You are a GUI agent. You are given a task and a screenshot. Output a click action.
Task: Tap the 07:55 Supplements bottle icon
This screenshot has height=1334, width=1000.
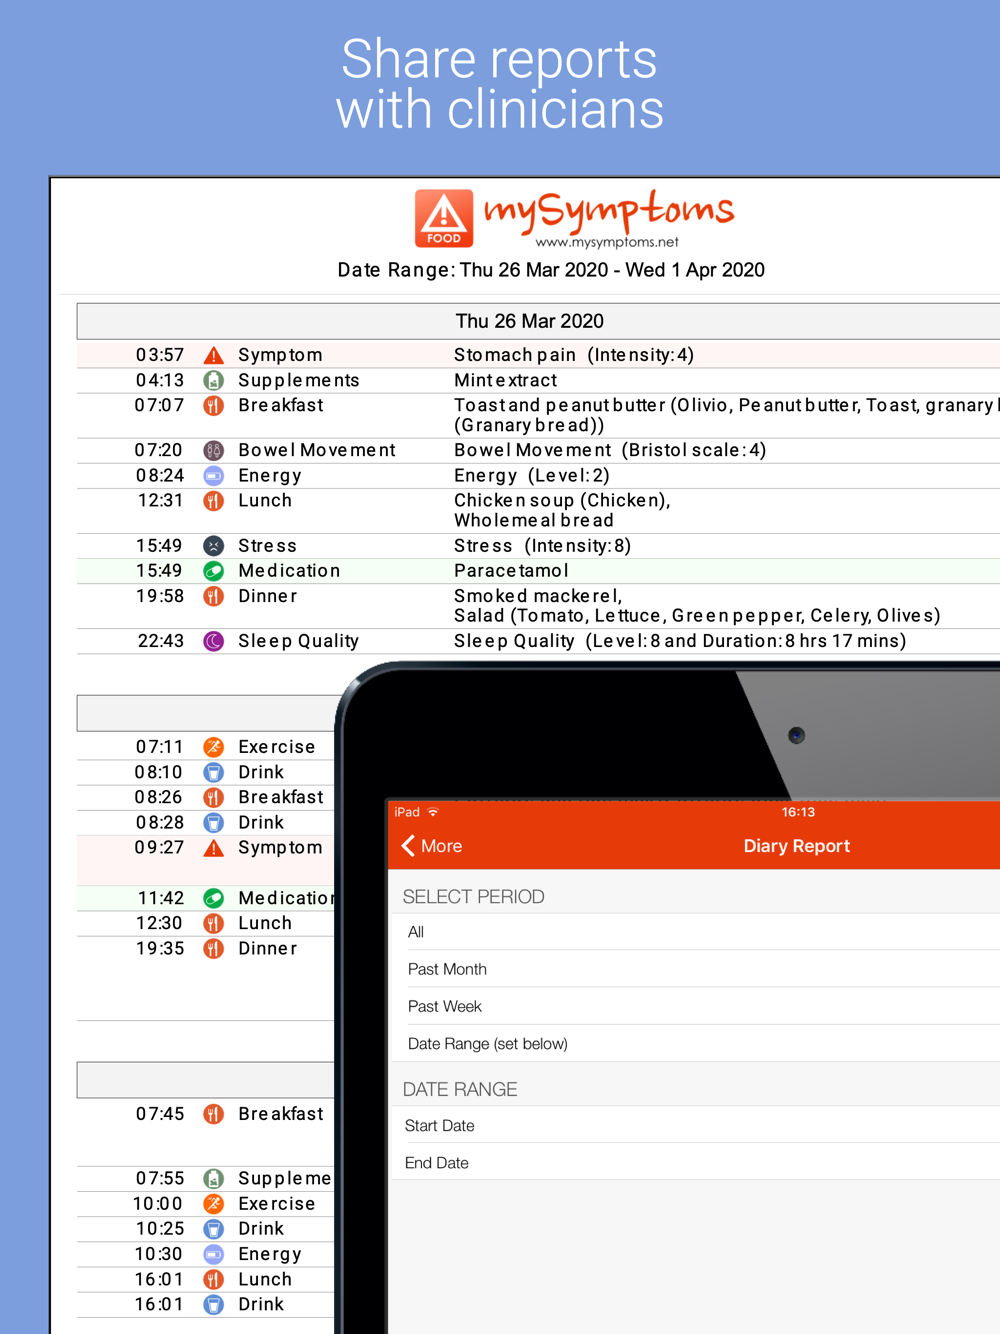[213, 1179]
